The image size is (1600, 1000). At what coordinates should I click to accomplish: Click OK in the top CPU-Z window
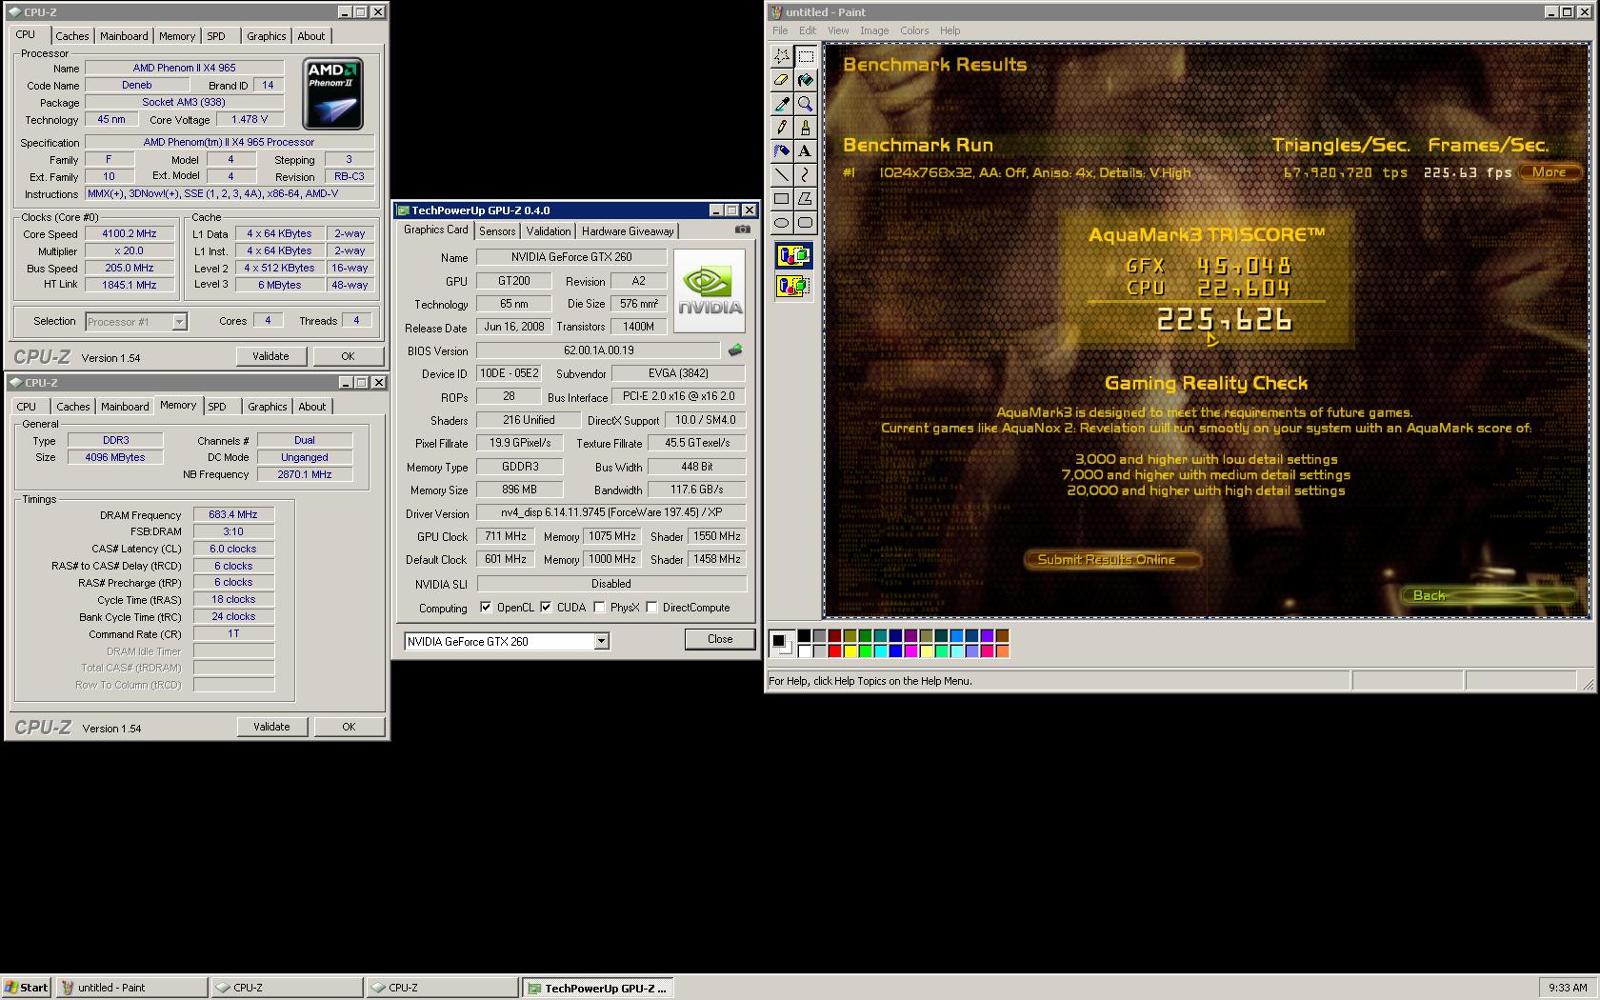click(348, 356)
